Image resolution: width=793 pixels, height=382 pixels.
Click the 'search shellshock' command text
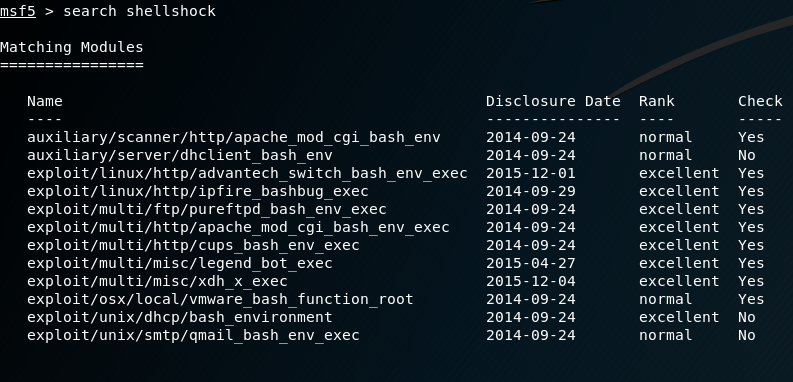pos(140,11)
